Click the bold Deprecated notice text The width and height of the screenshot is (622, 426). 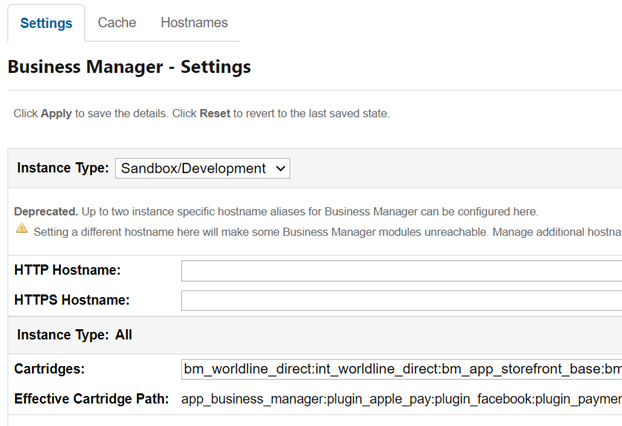click(x=46, y=212)
